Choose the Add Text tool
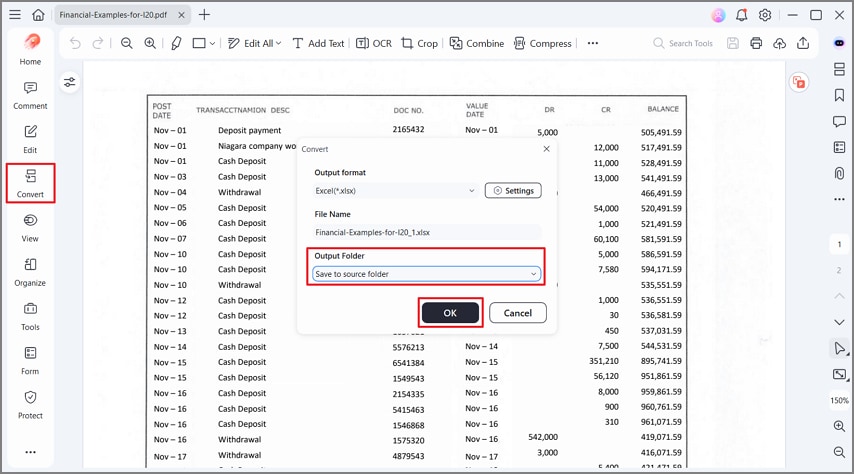Viewport: 854px width, 474px height. [319, 43]
